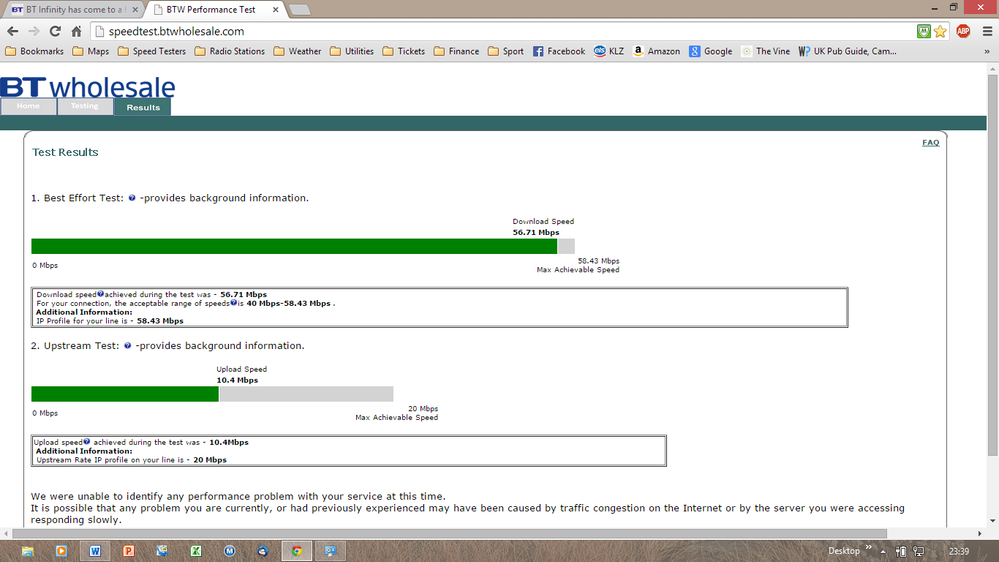Screen dimensions: 999x562
Task: Click info icon beside 'Download speed'
Action: 101,294
